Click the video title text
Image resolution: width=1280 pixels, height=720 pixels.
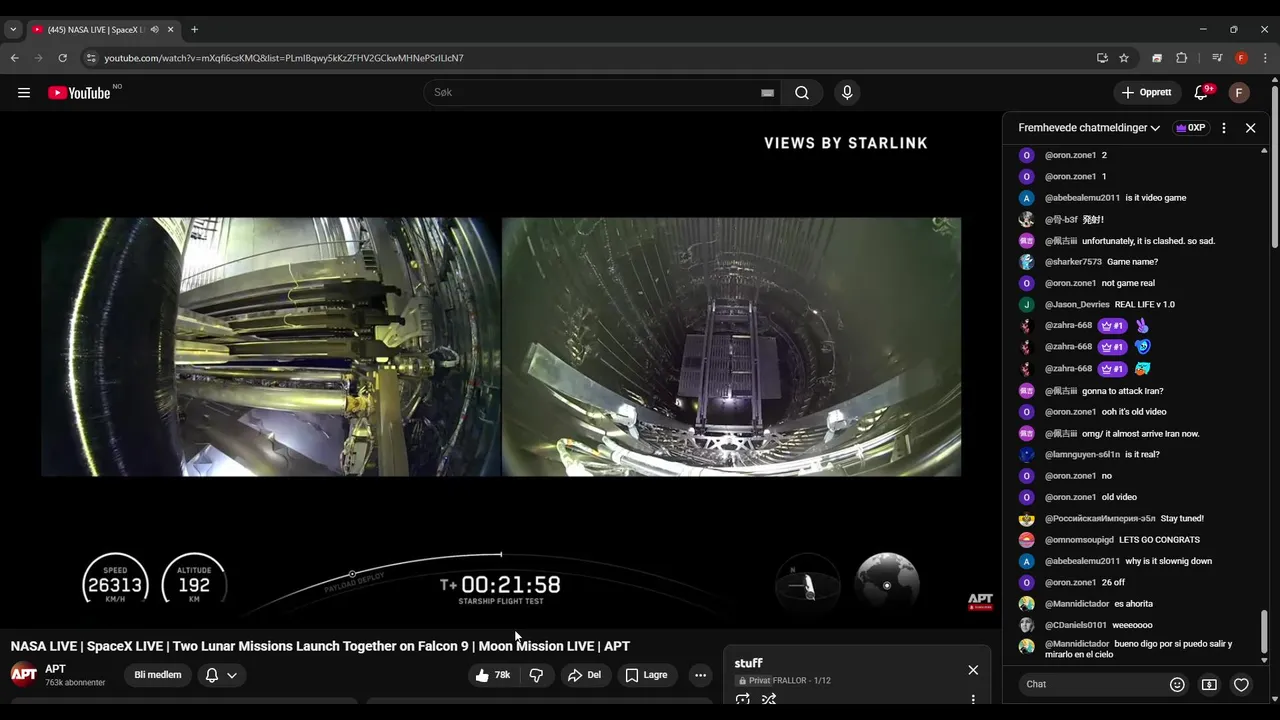[x=320, y=646]
